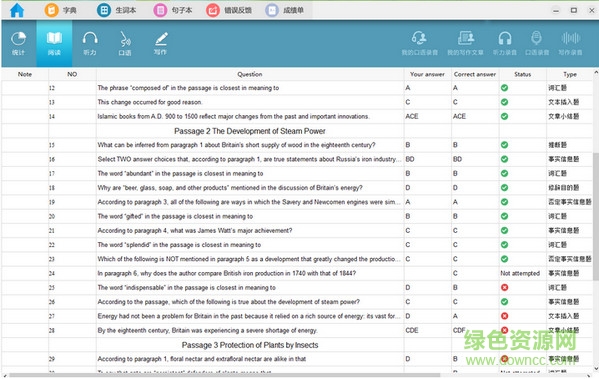Click the green check status for question 13
The image size is (599, 379).
(x=505, y=102)
